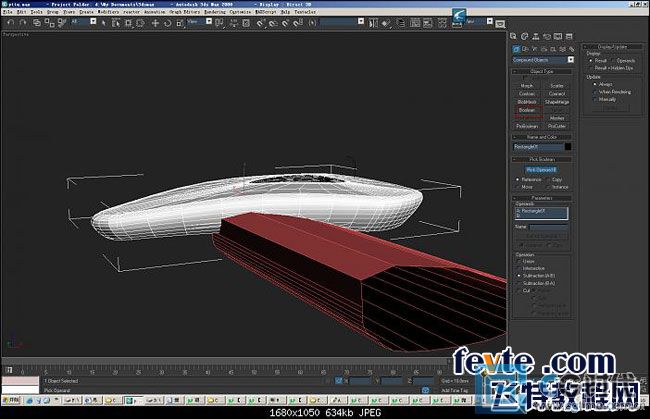Select the Move radio button

(518, 187)
